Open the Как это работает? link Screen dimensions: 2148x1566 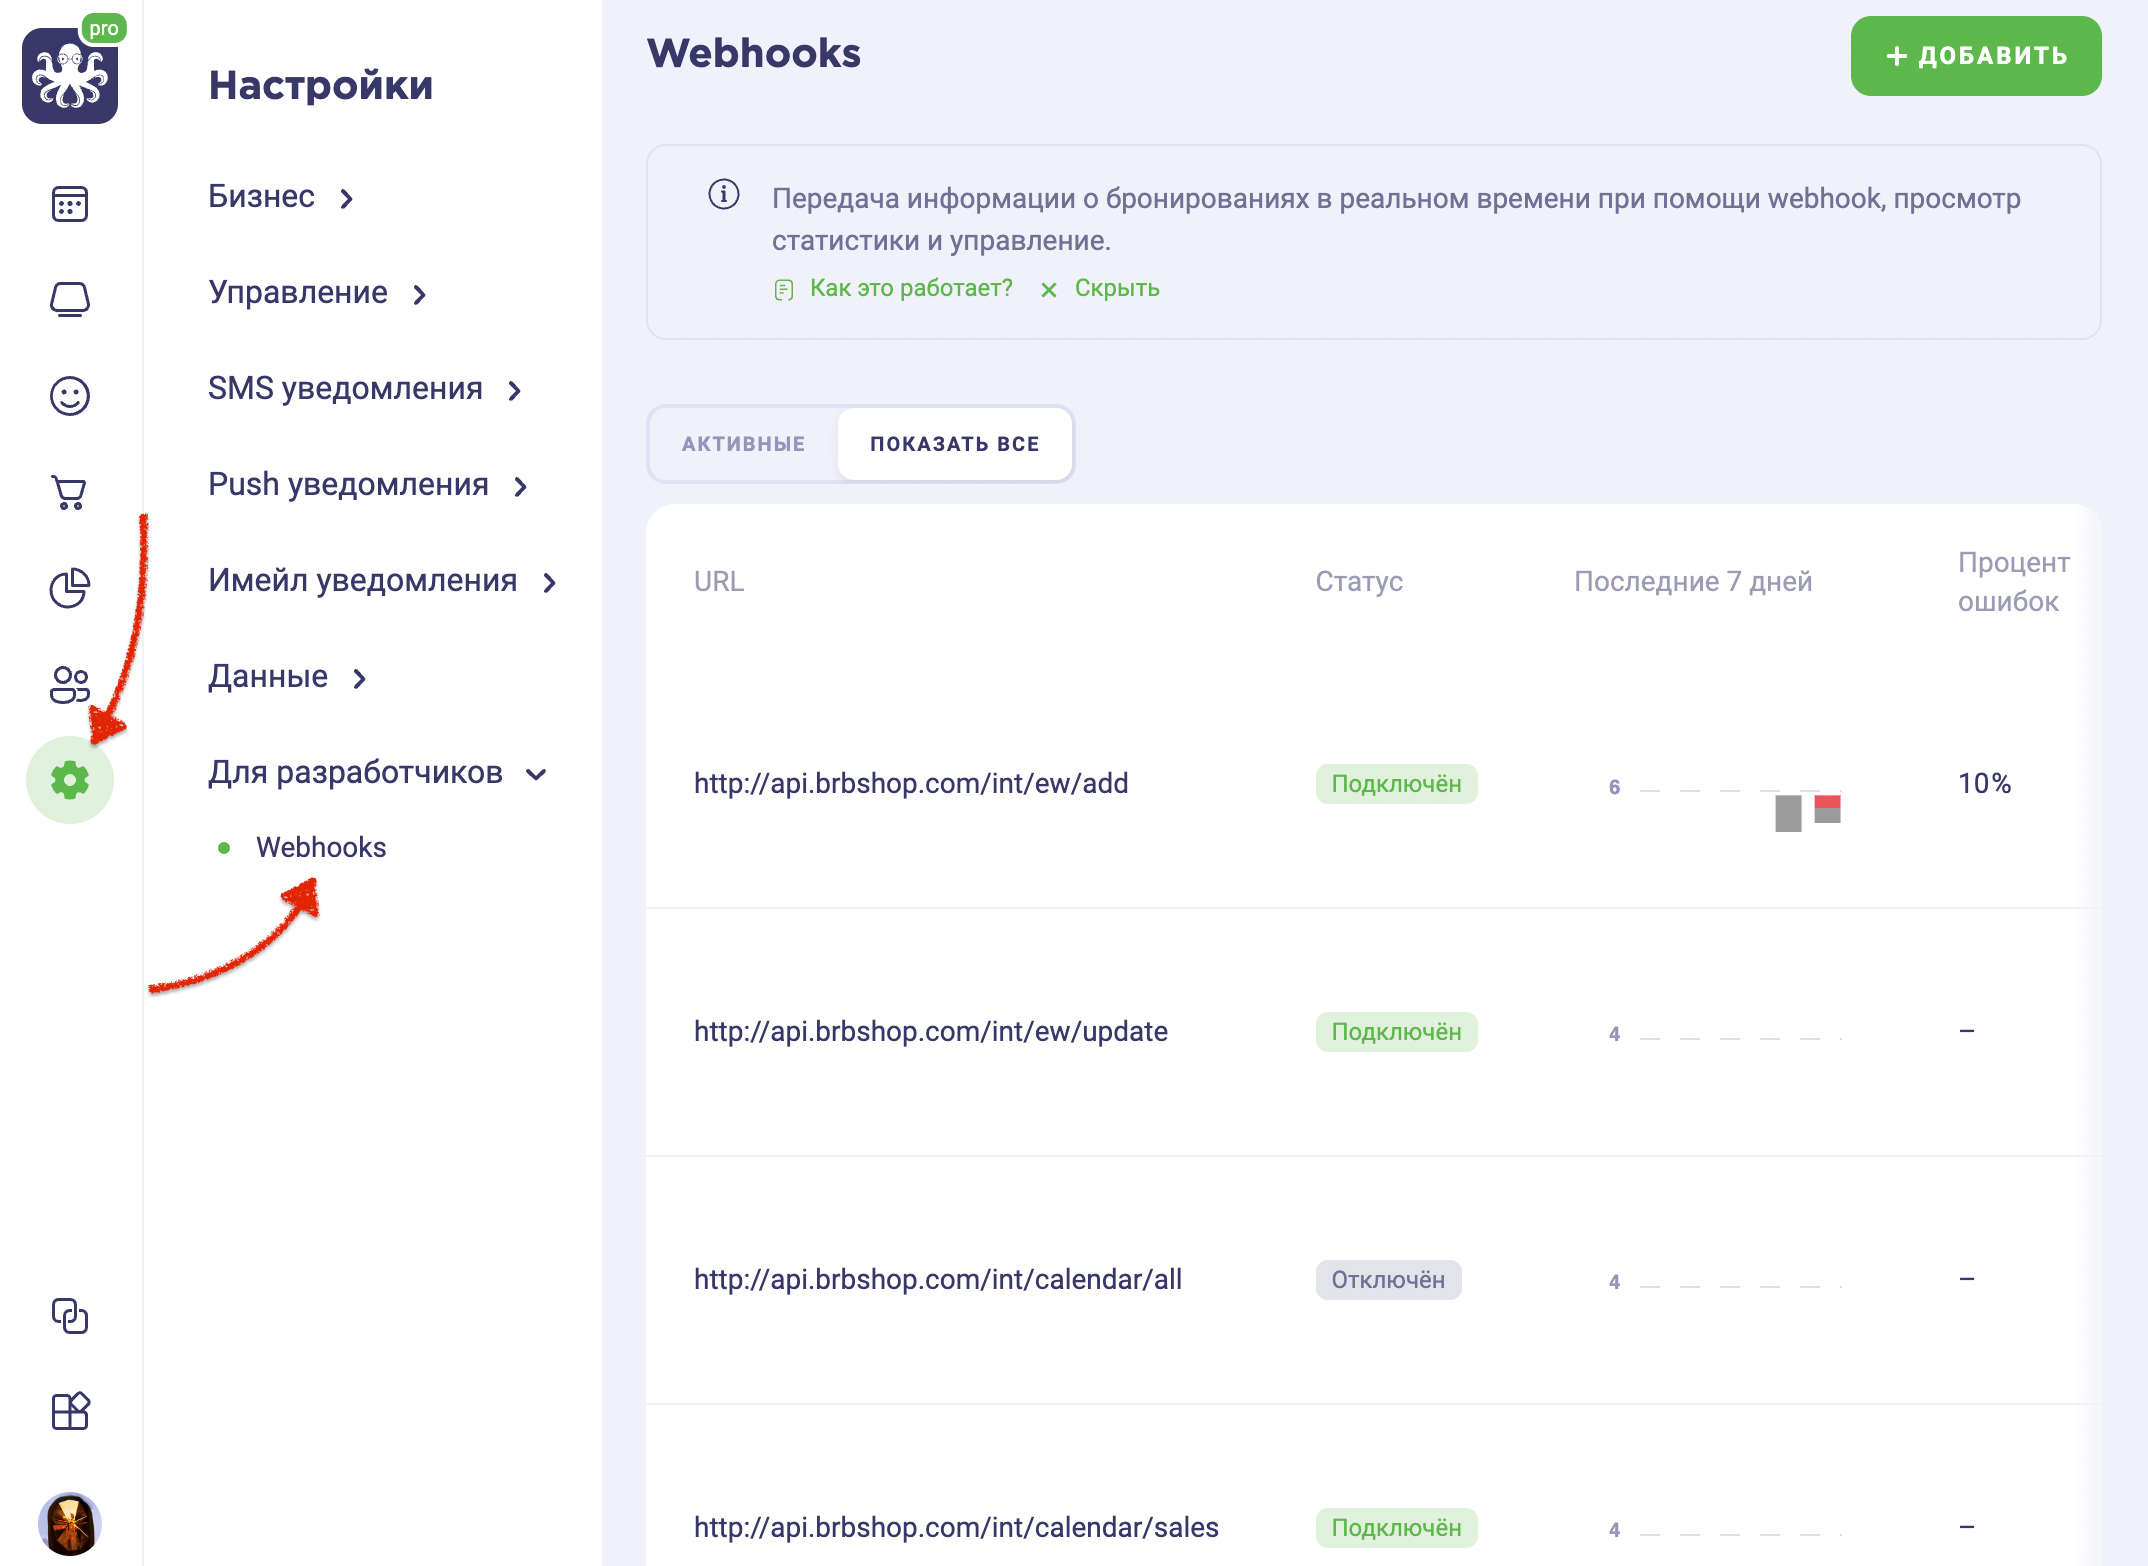tap(911, 288)
